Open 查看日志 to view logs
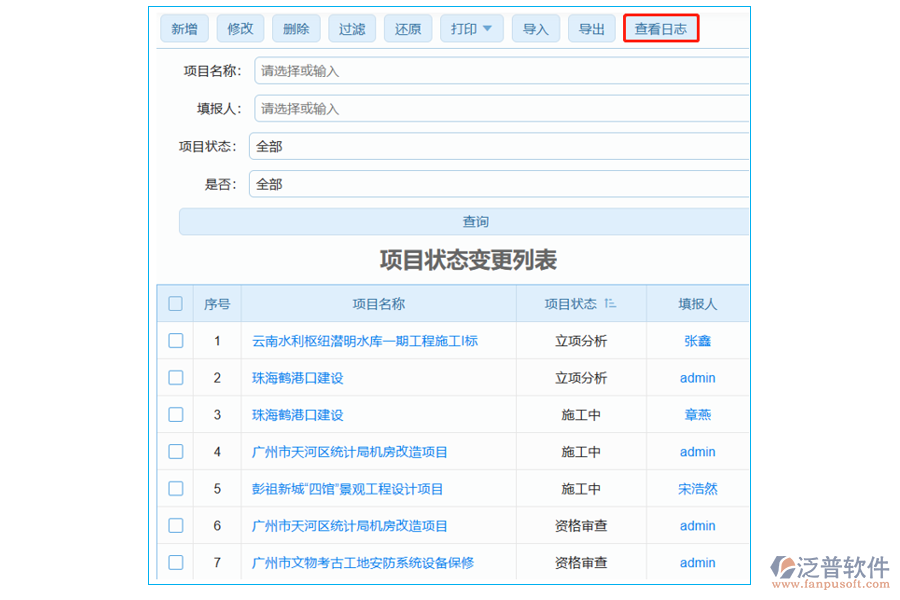900x600 pixels. pyautogui.click(x=661, y=28)
